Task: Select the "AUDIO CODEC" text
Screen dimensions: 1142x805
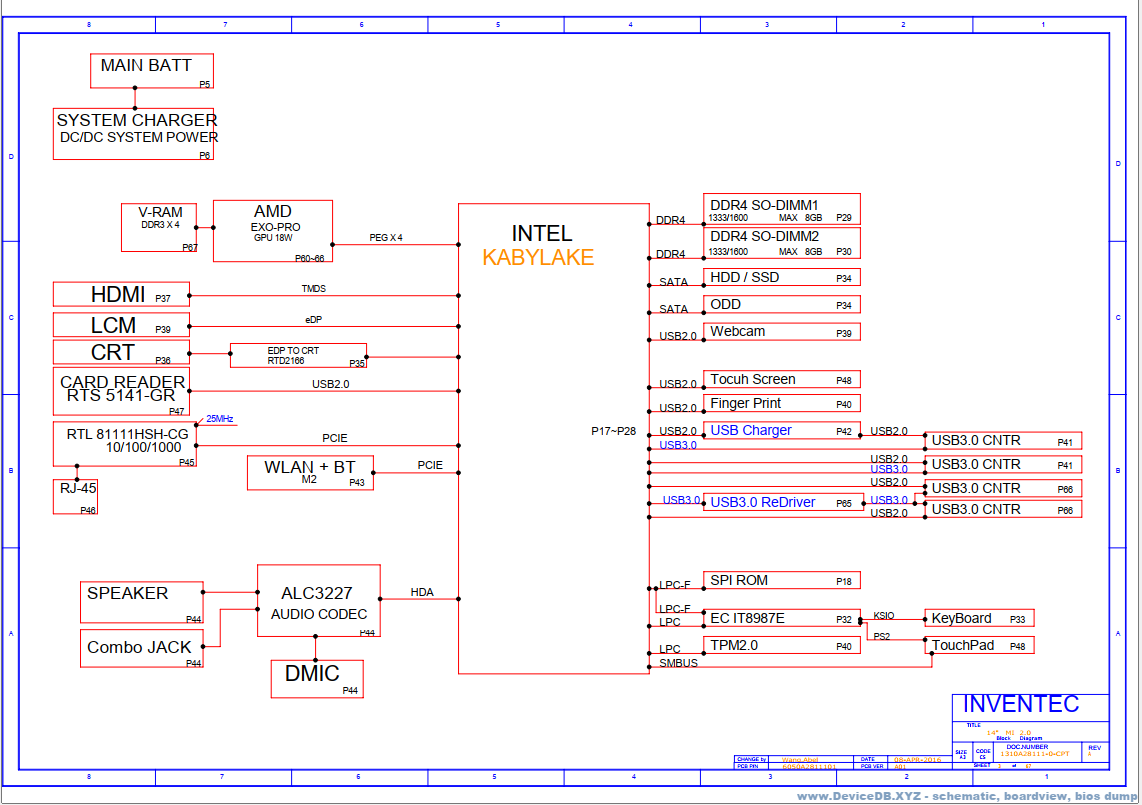Action: point(319,614)
